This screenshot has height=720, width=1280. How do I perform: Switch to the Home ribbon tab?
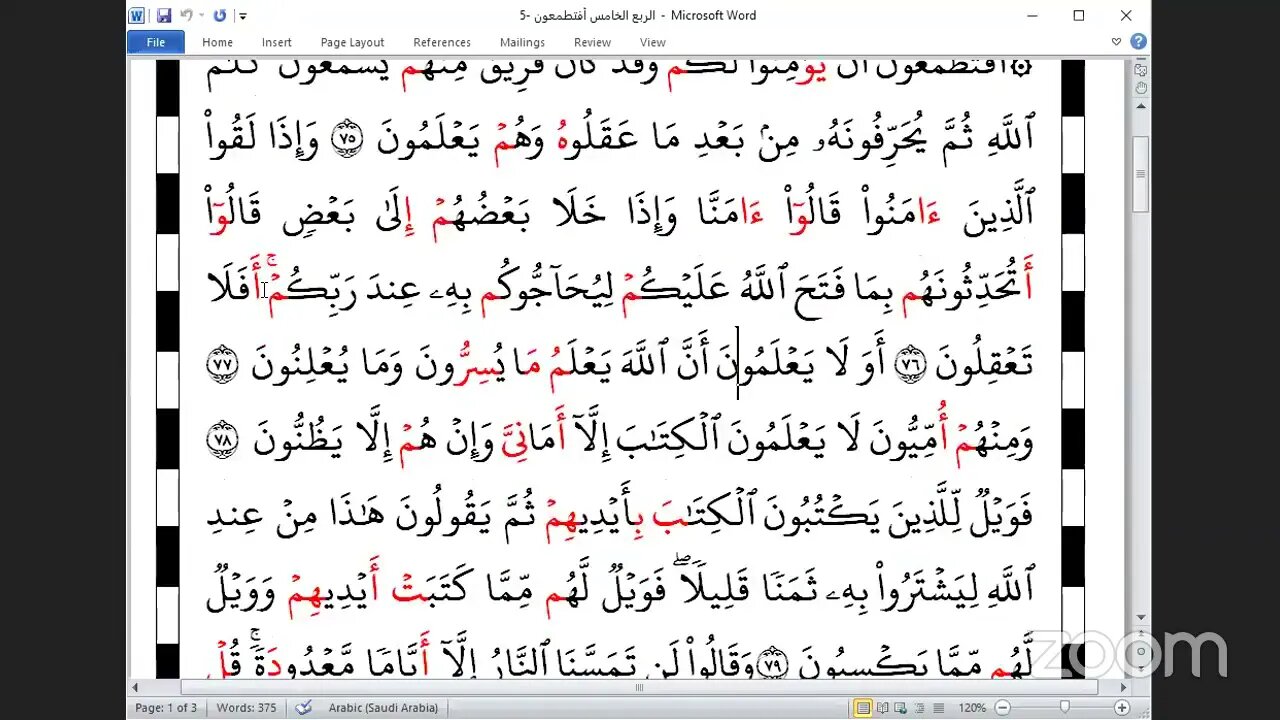point(217,42)
